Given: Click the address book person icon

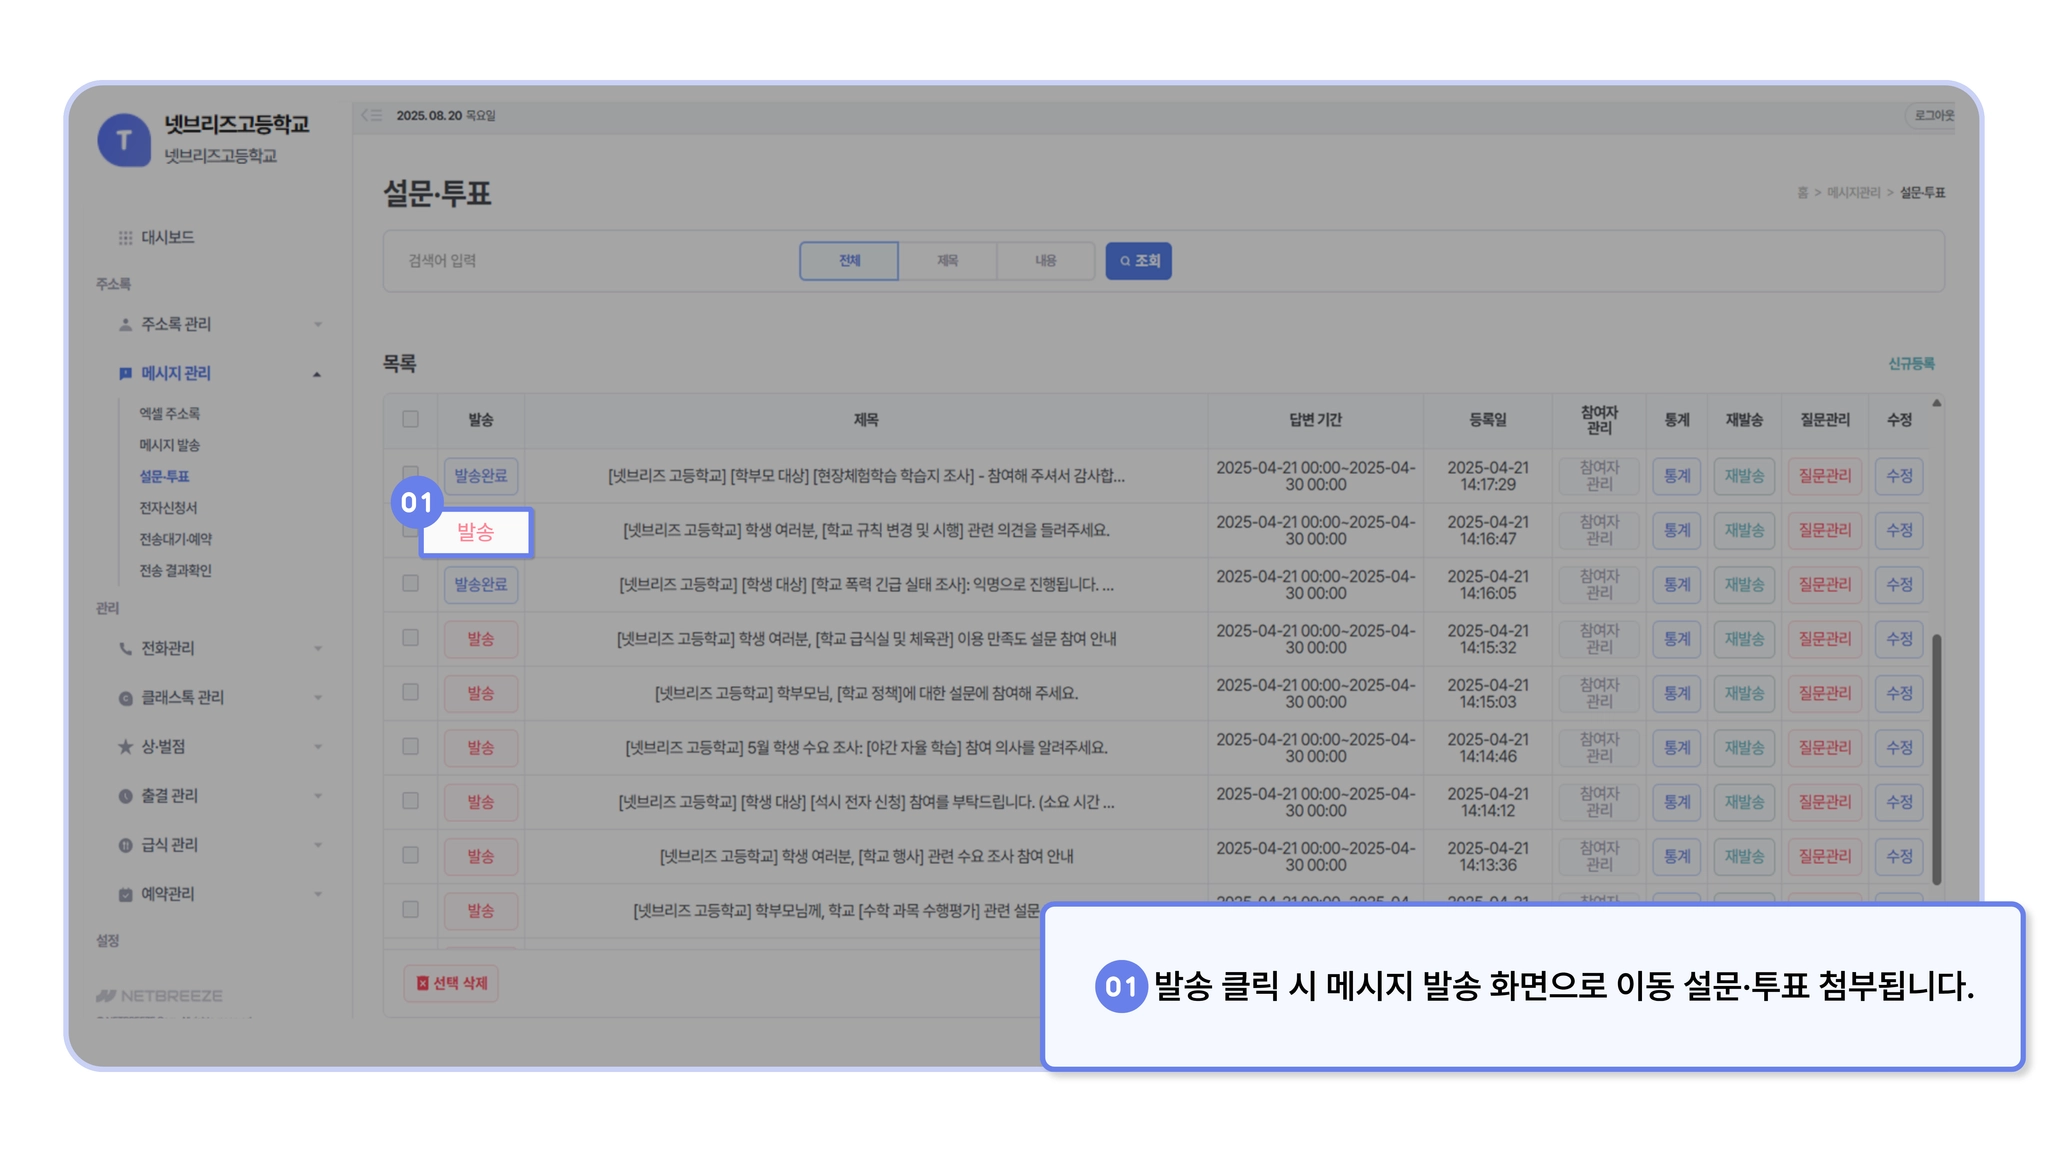Looking at the screenshot, I should pos(125,325).
